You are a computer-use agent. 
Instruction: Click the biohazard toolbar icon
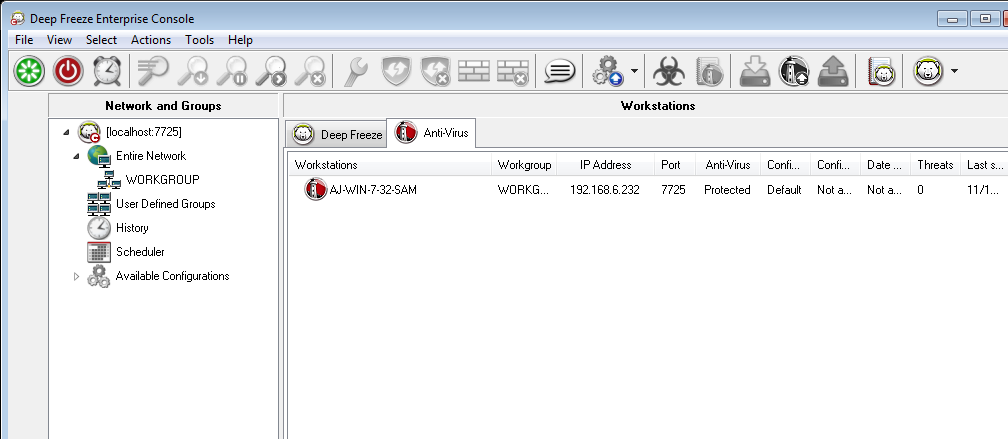[668, 71]
